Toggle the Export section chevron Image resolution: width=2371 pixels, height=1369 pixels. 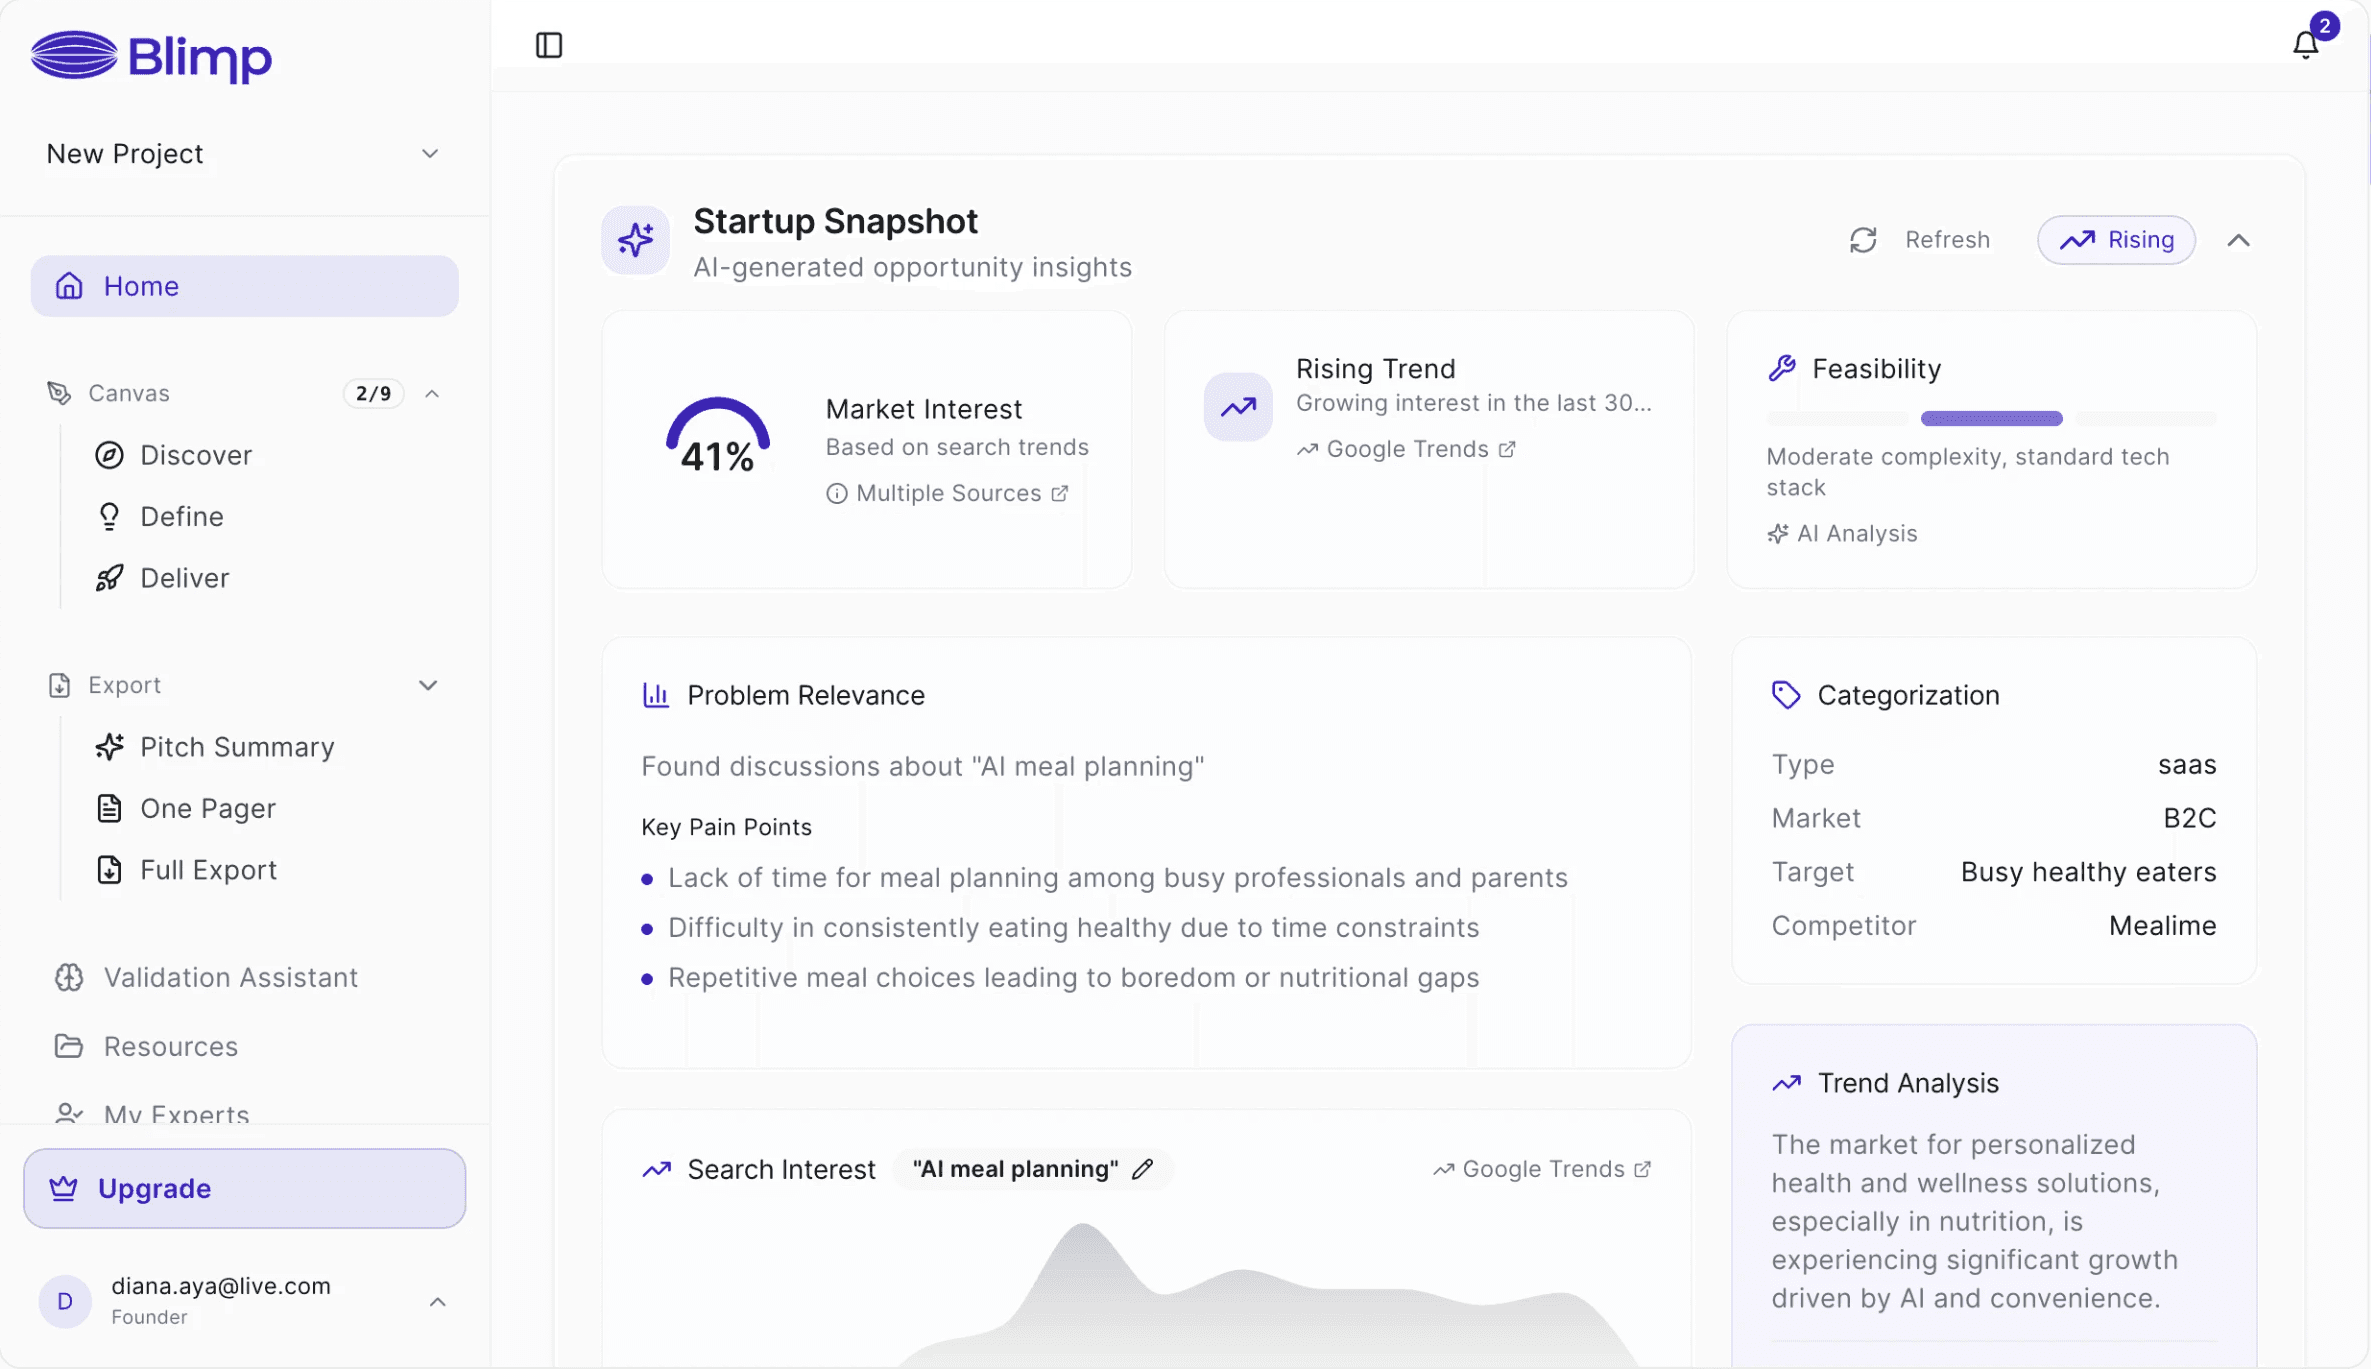(428, 685)
